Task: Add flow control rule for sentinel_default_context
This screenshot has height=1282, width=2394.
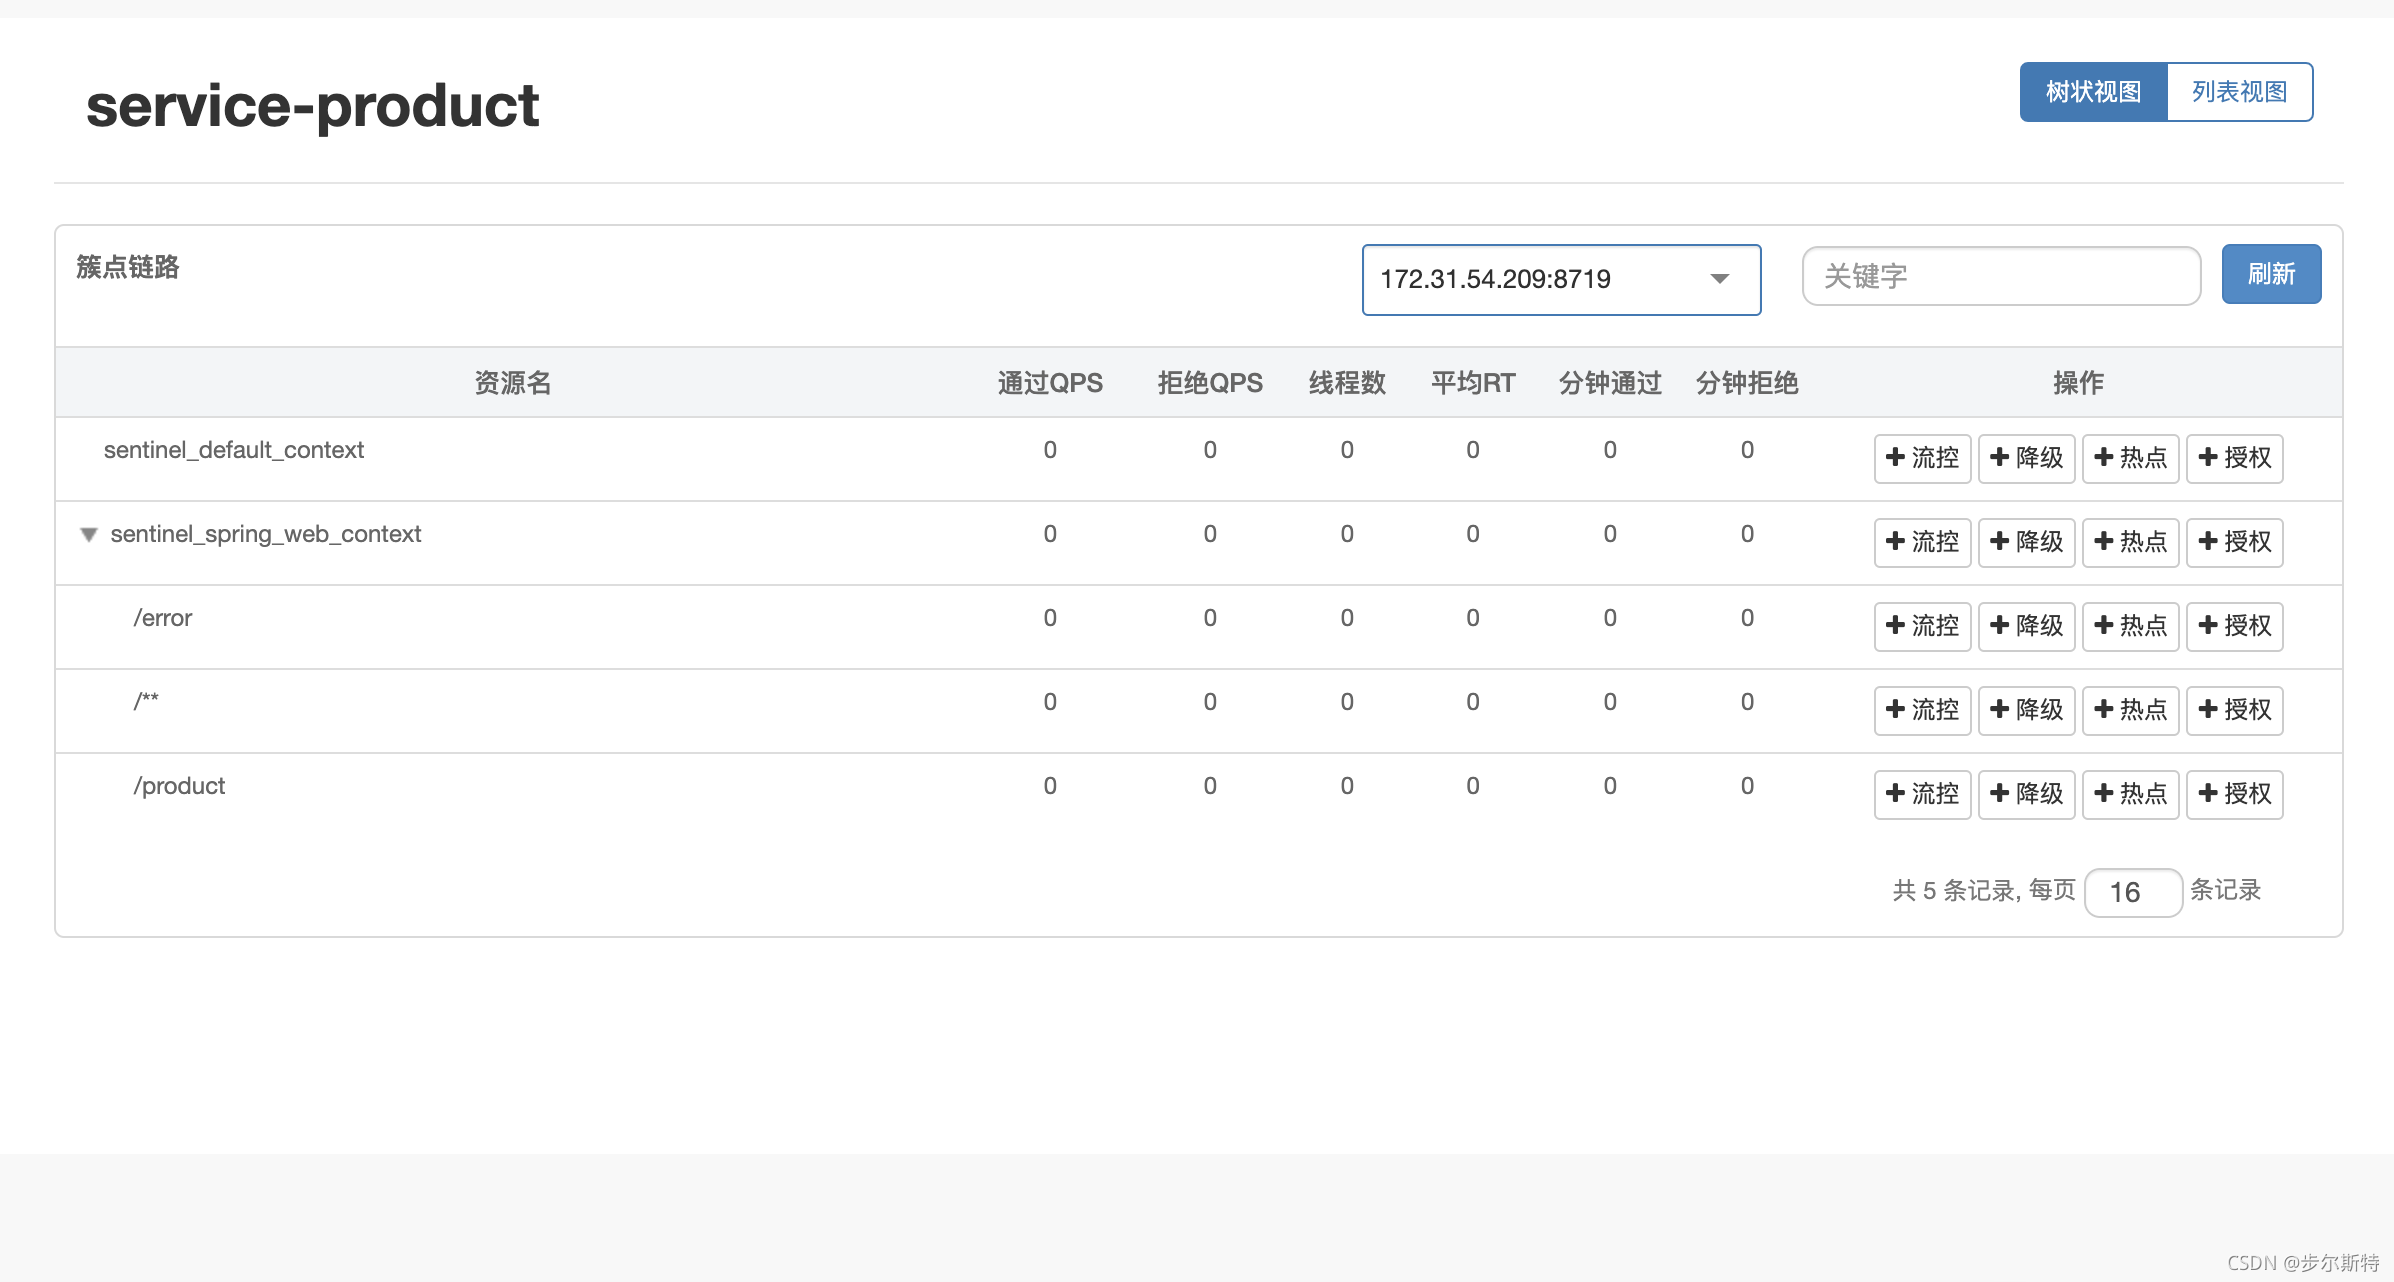Action: click(1921, 458)
